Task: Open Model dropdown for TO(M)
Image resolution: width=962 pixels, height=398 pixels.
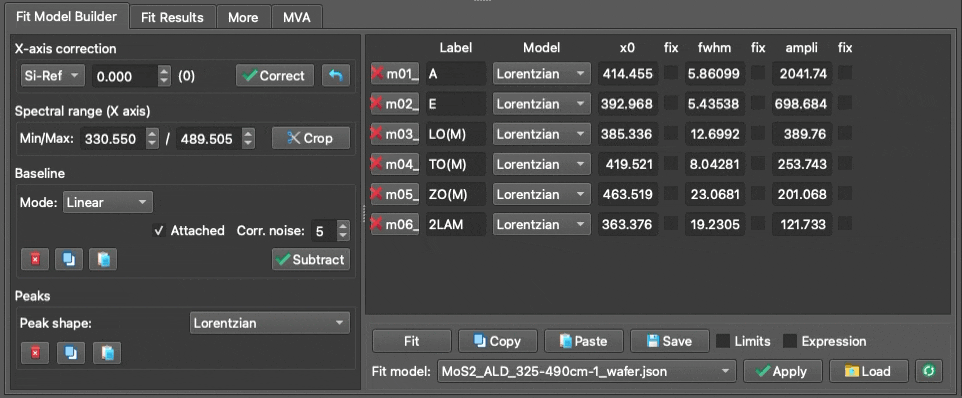Action: (542, 164)
